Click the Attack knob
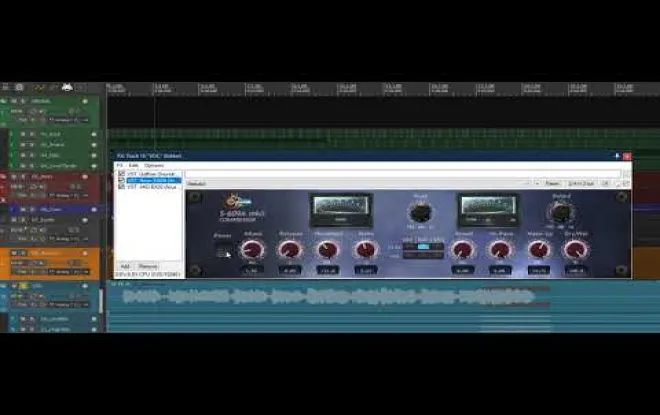The height and width of the screenshot is (415, 660). pyautogui.click(x=252, y=250)
